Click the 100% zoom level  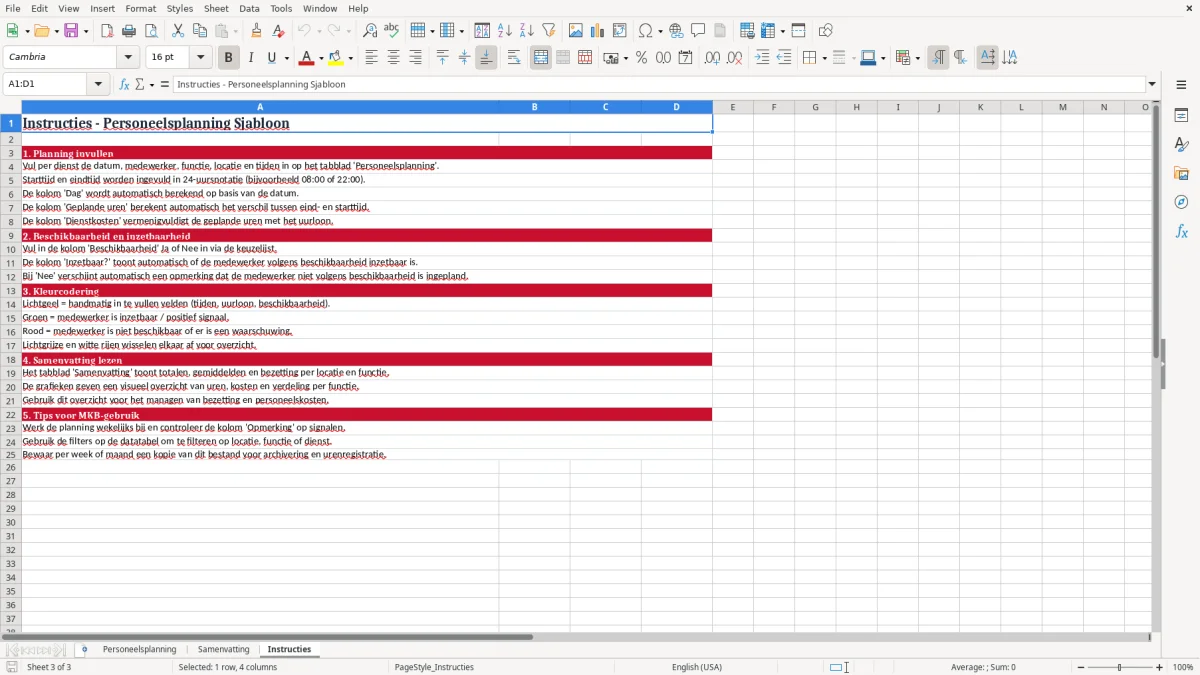point(1183,667)
